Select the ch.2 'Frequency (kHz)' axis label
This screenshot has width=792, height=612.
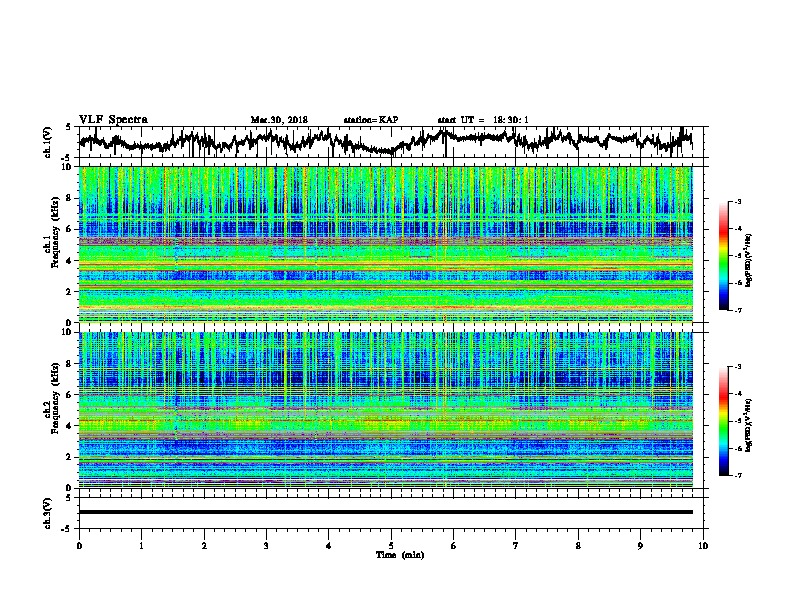(55, 398)
